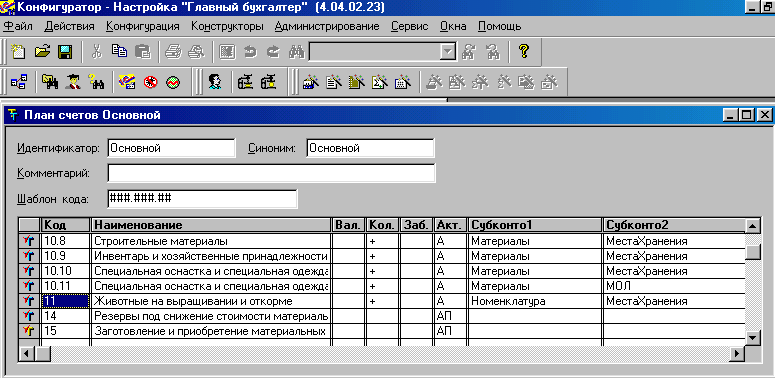
Task: Click the reference constructor wand icon
Action: point(311,82)
